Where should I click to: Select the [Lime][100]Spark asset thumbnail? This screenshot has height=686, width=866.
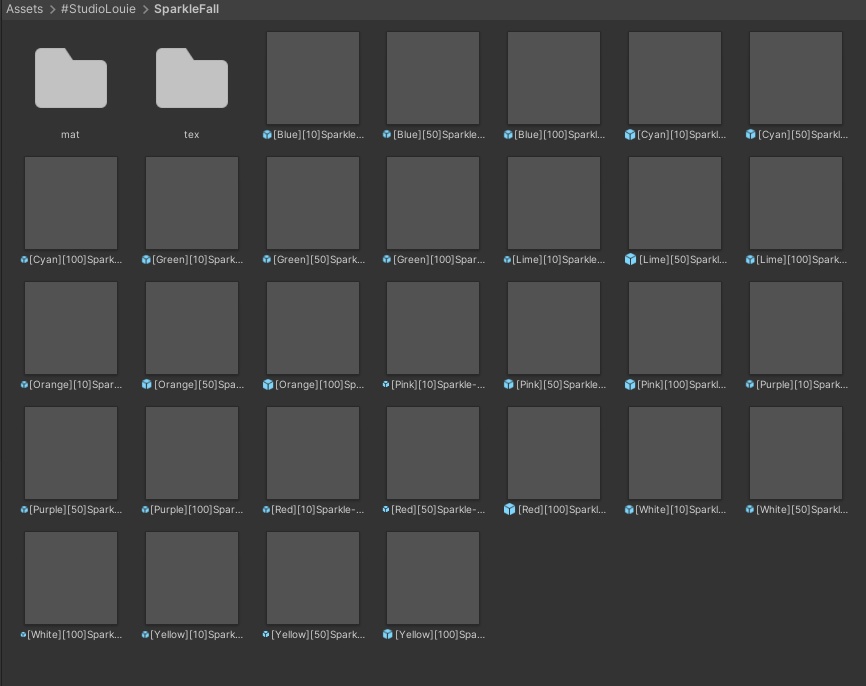pos(796,203)
